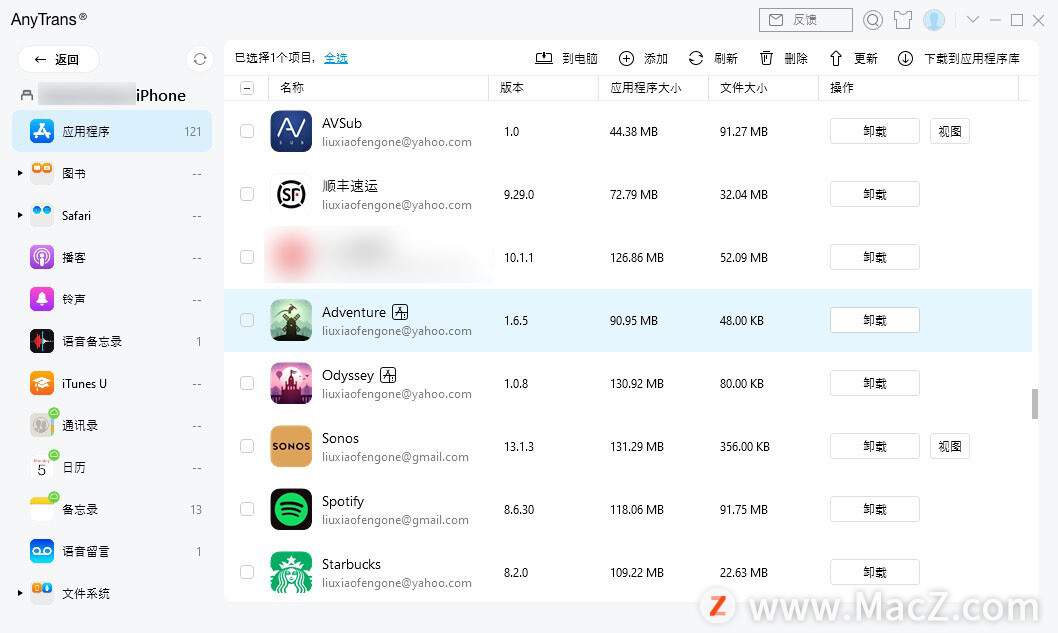Delete selected app with 删除

click(x=783, y=59)
